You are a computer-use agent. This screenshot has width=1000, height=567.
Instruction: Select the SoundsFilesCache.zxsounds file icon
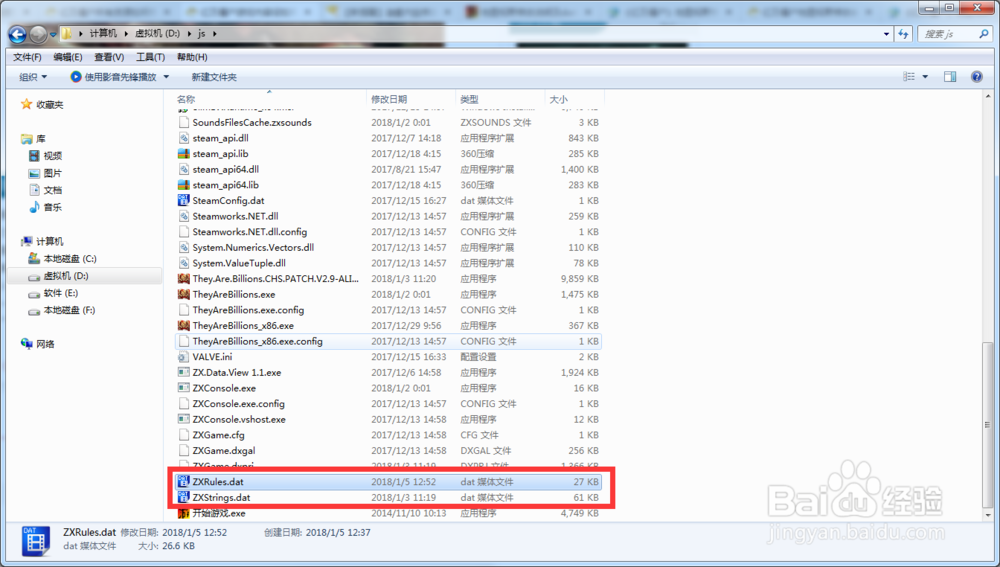point(184,122)
